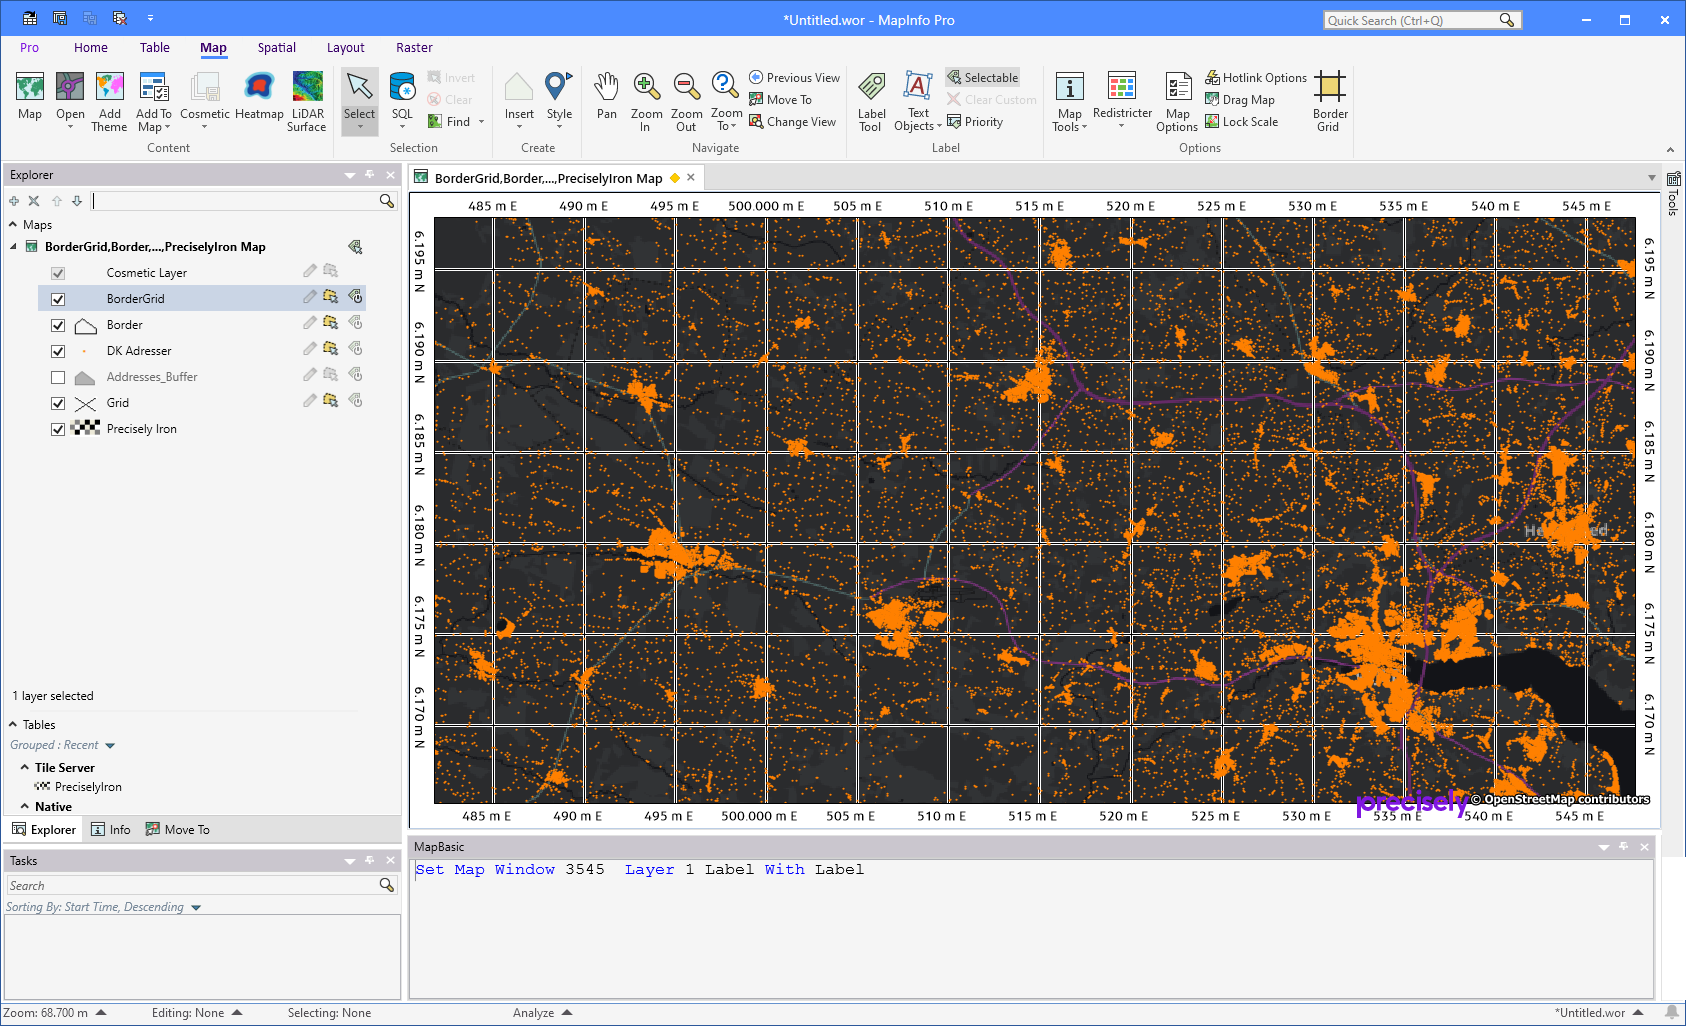Switch to Info panel tab
The image size is (1686, 1026).
tap(110, 829)
